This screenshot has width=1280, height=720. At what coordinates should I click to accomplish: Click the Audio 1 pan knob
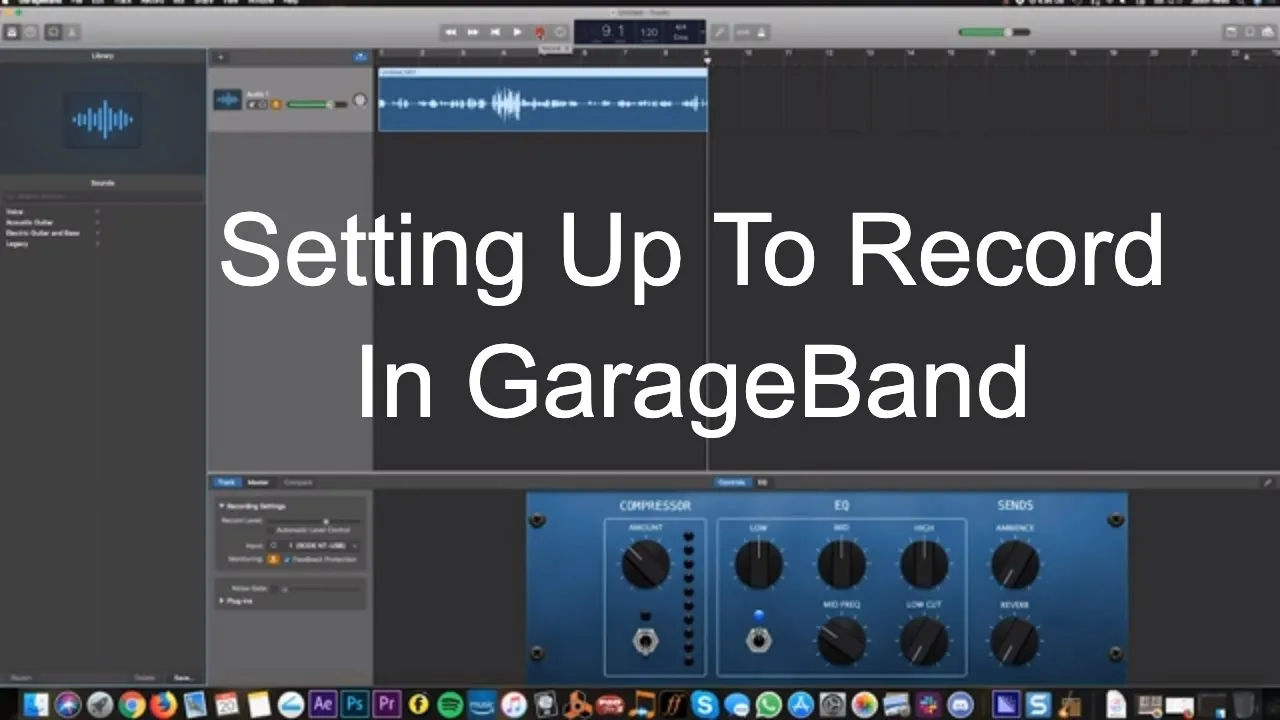pyautogui.click(x=359, y=101)
